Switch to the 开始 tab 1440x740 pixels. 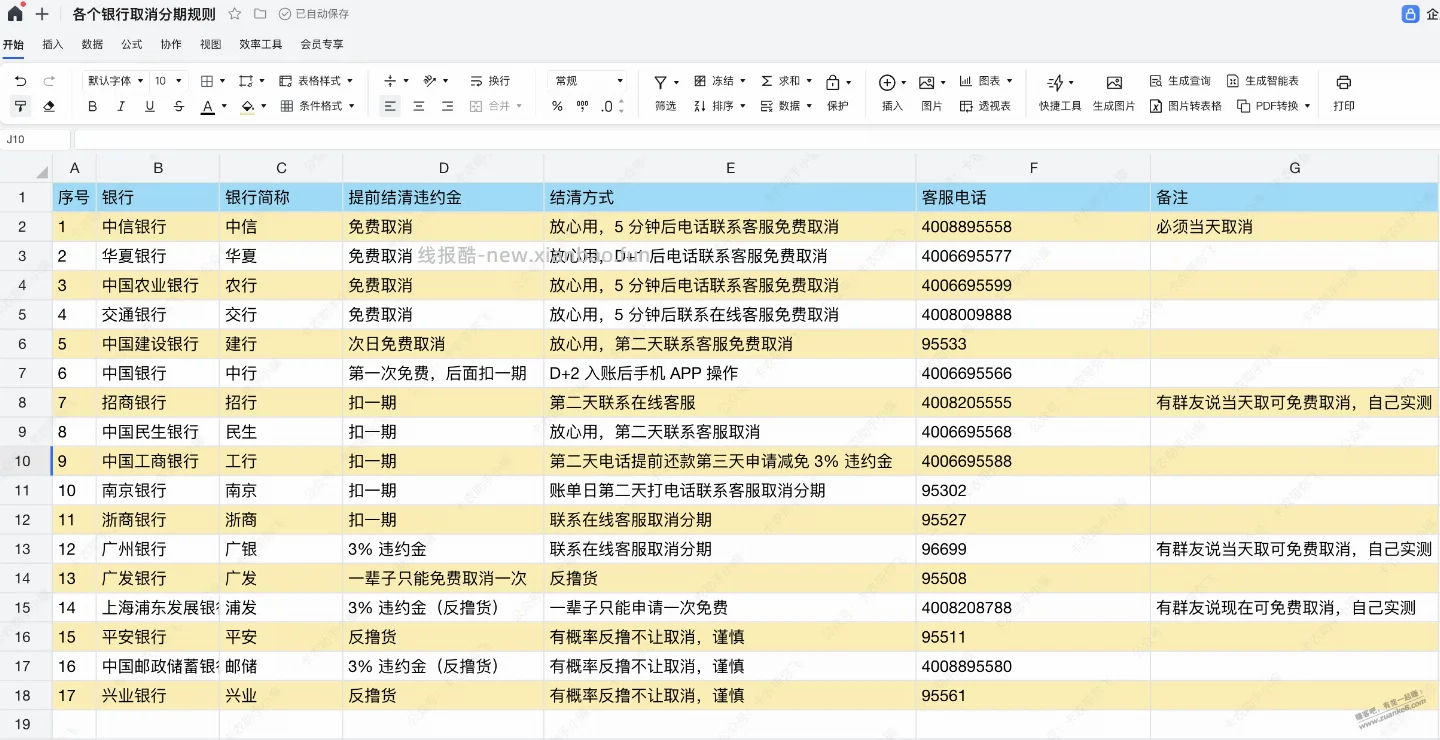coord(13,44)
